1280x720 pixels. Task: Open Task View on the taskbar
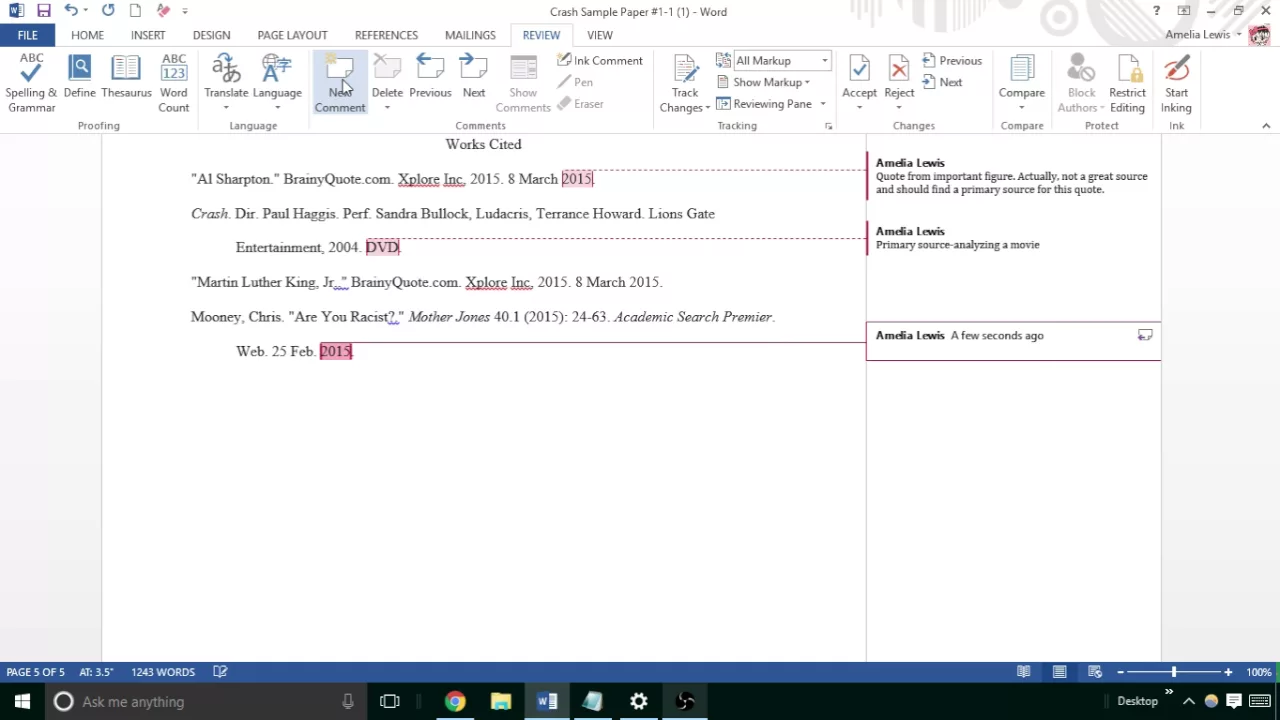tap(390, 701)
